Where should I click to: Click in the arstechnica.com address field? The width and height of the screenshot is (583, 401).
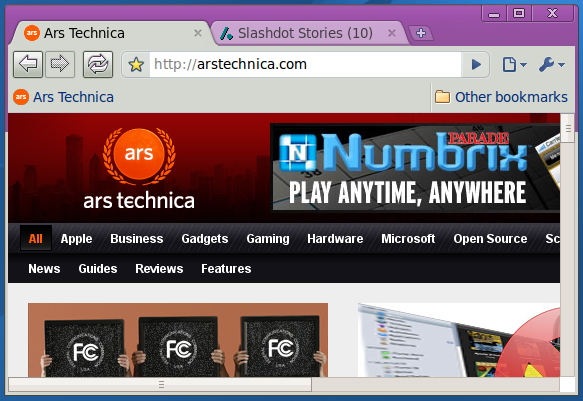tap(305, 65)
